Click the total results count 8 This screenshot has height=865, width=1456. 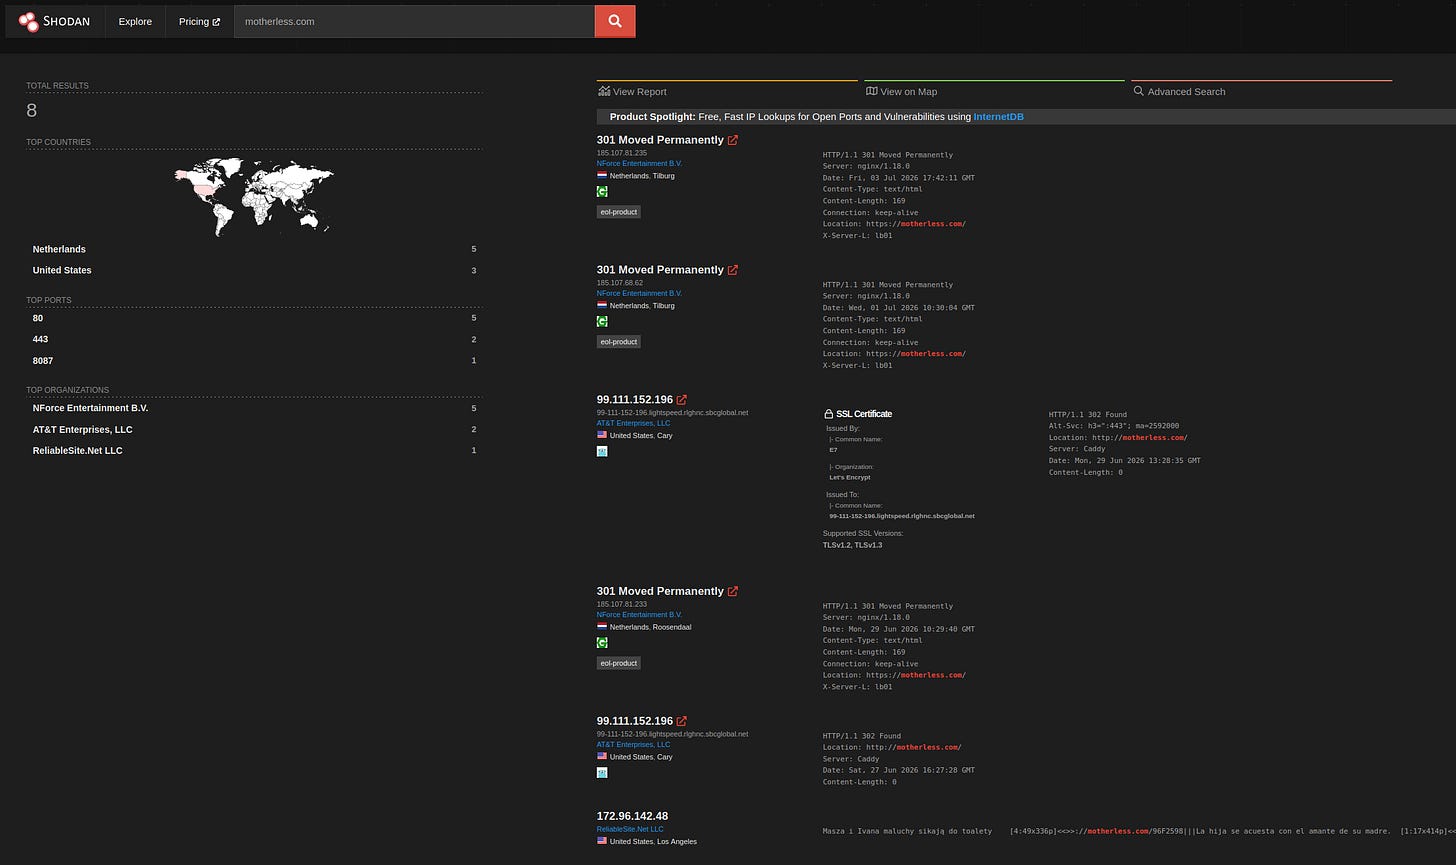(32, 111)
